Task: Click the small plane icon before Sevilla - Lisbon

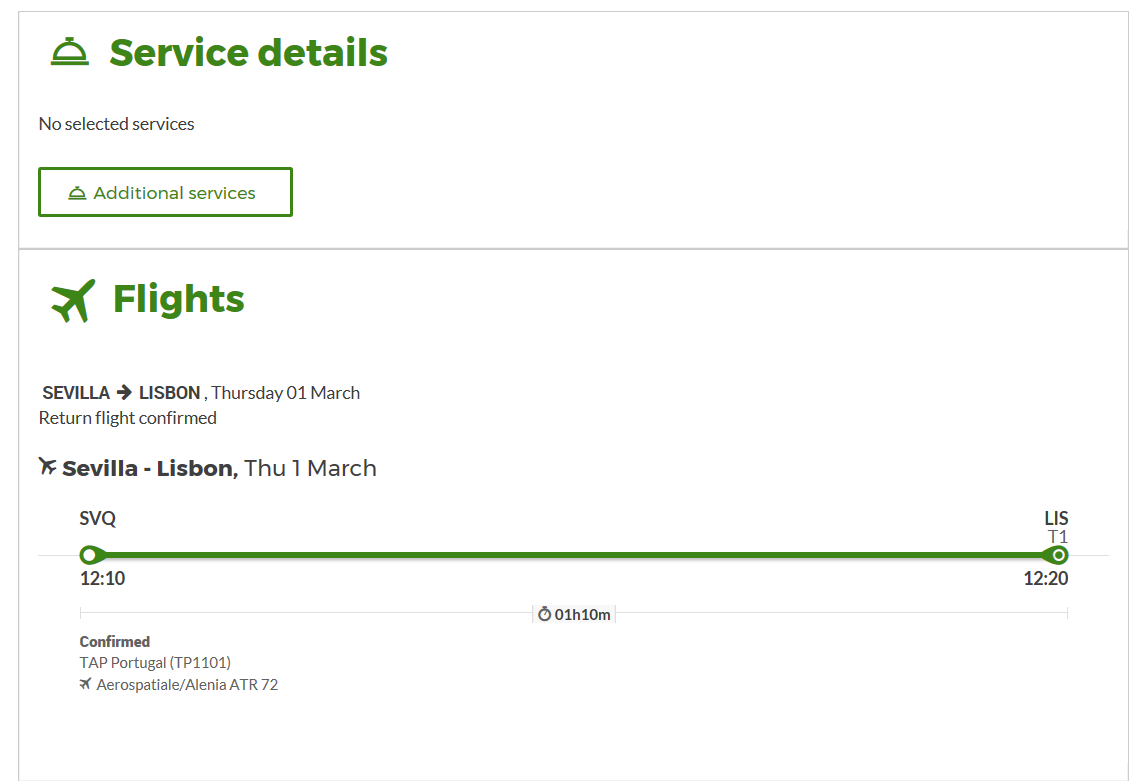Action: click(47, 467)
